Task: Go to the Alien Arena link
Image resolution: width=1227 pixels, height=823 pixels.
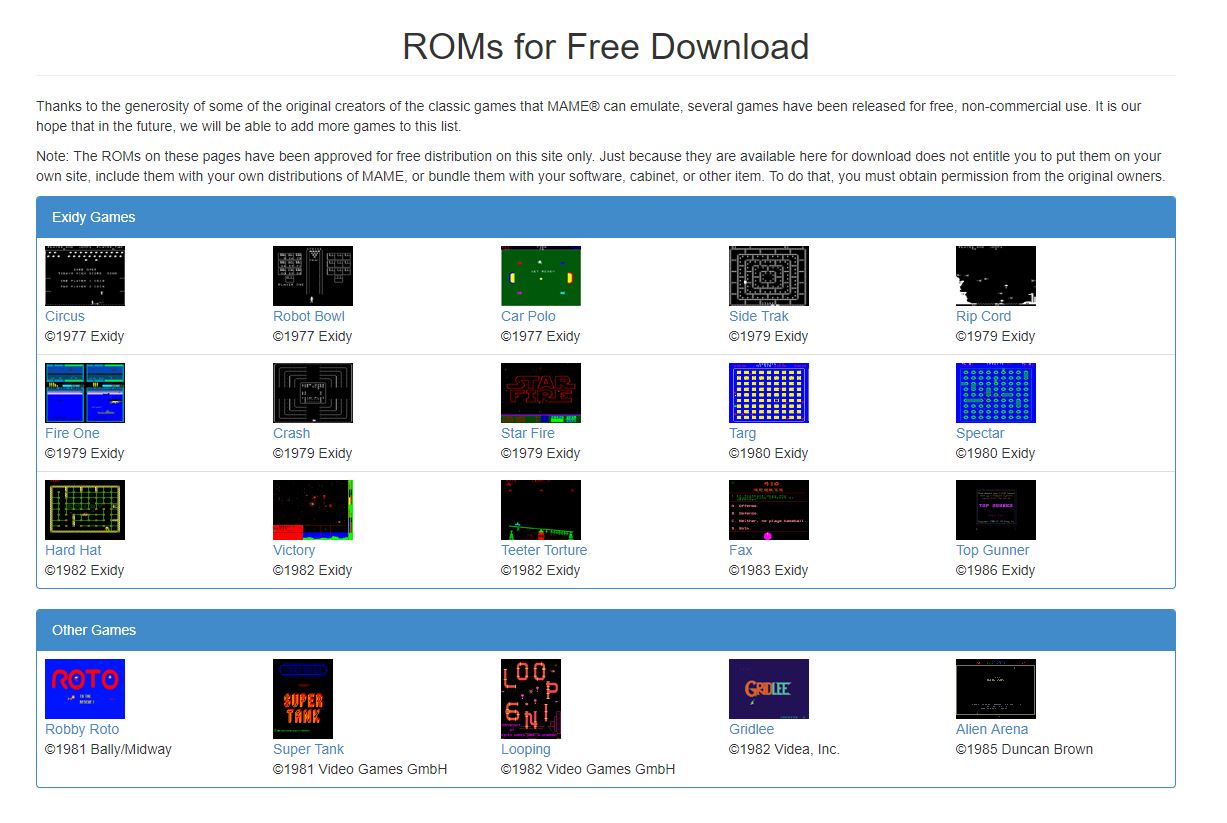Action: (x=991, y=729)
